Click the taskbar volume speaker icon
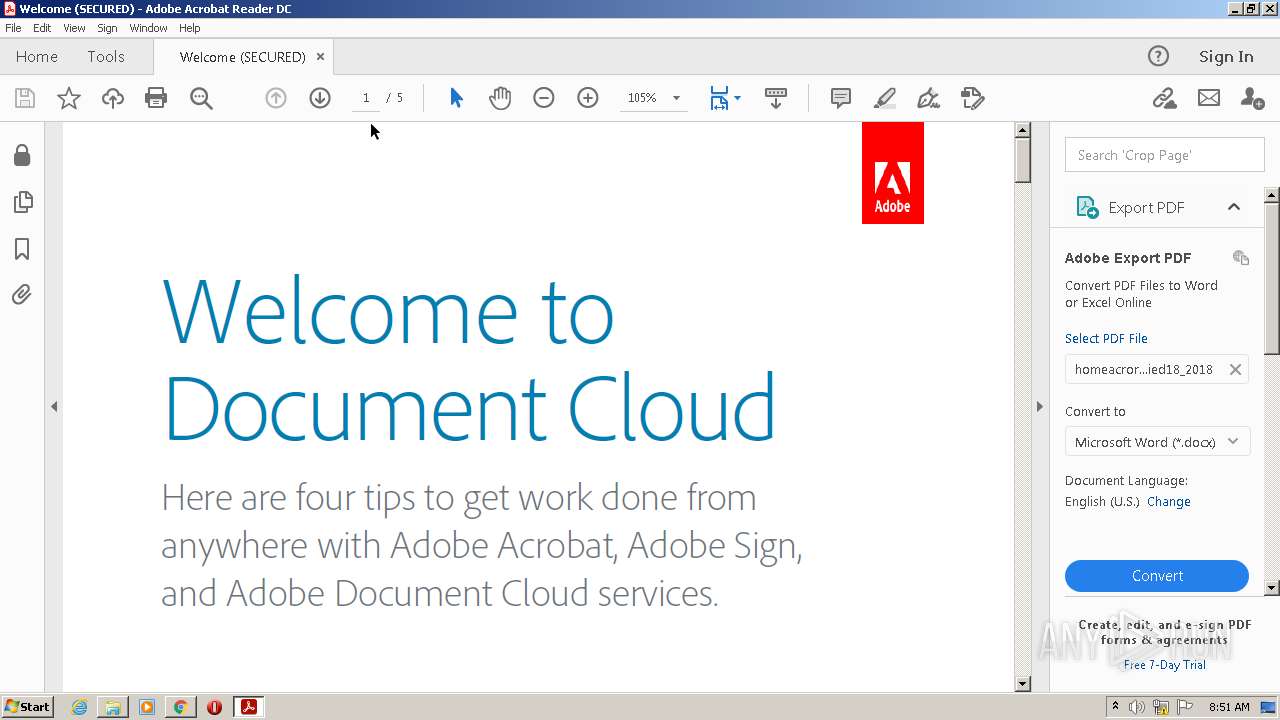This screenshot has width=1280, height=720. click(x=1137, y=707)
